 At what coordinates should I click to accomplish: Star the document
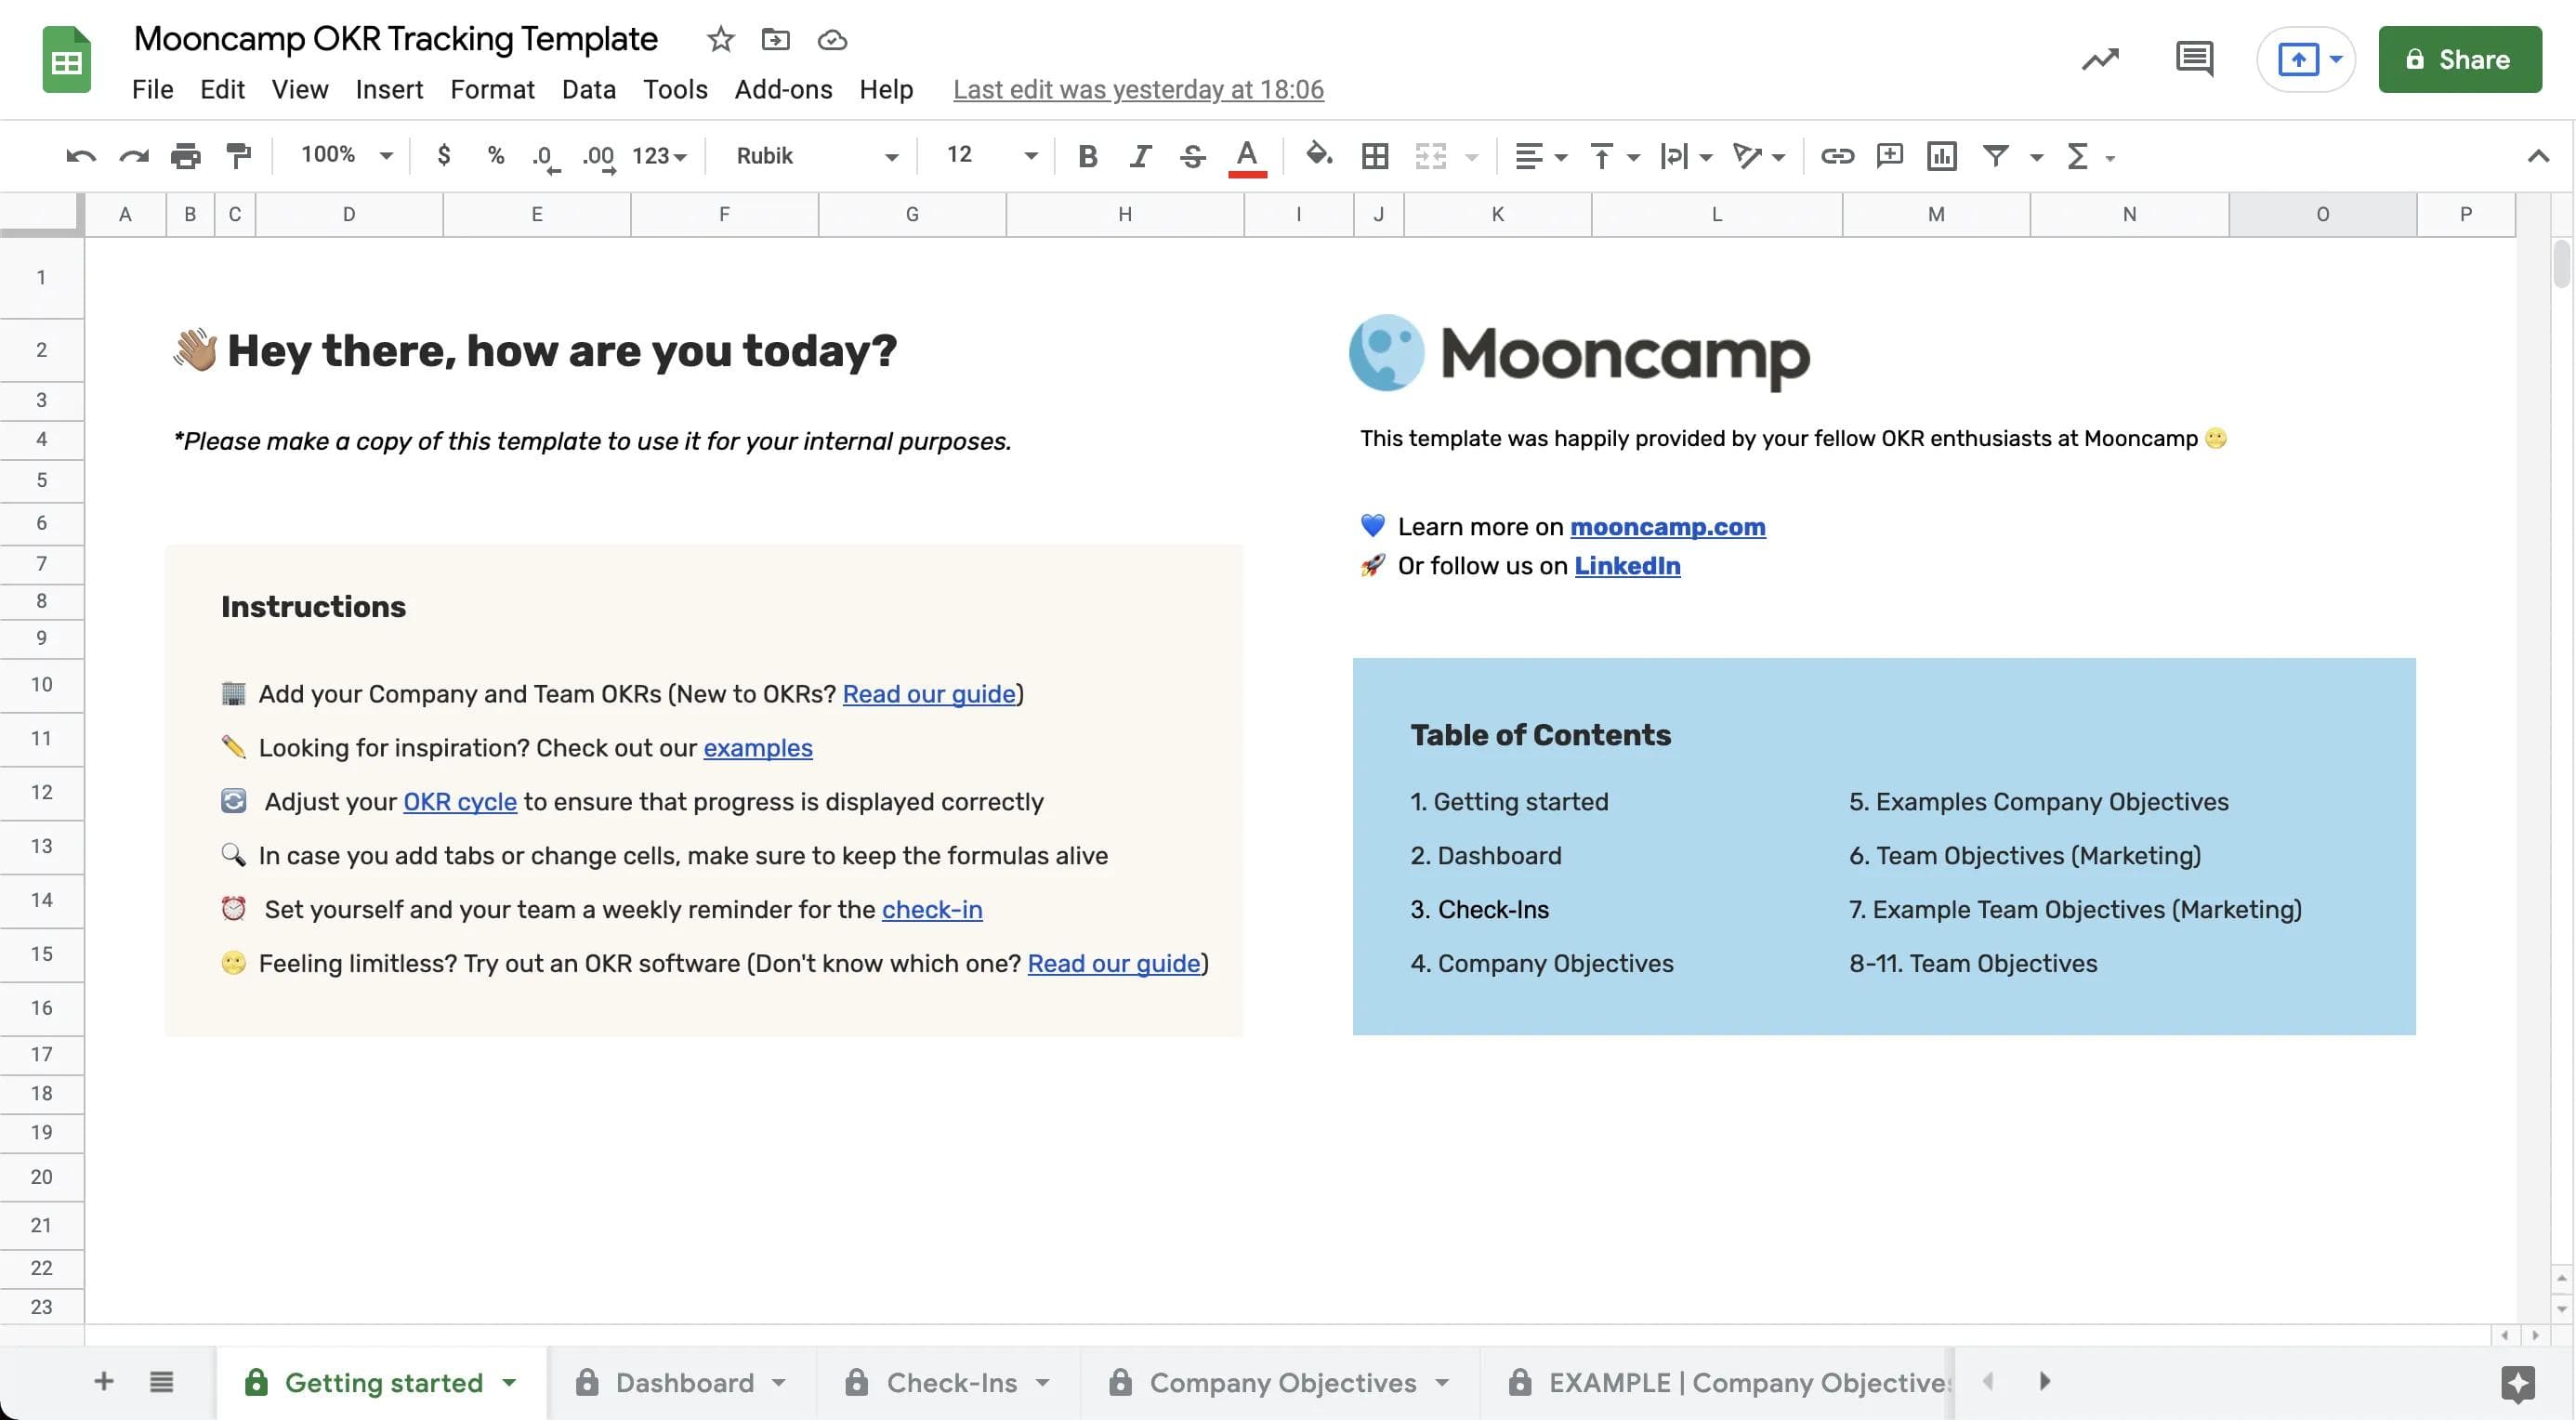pyautogui.click(x=720, y=40)
